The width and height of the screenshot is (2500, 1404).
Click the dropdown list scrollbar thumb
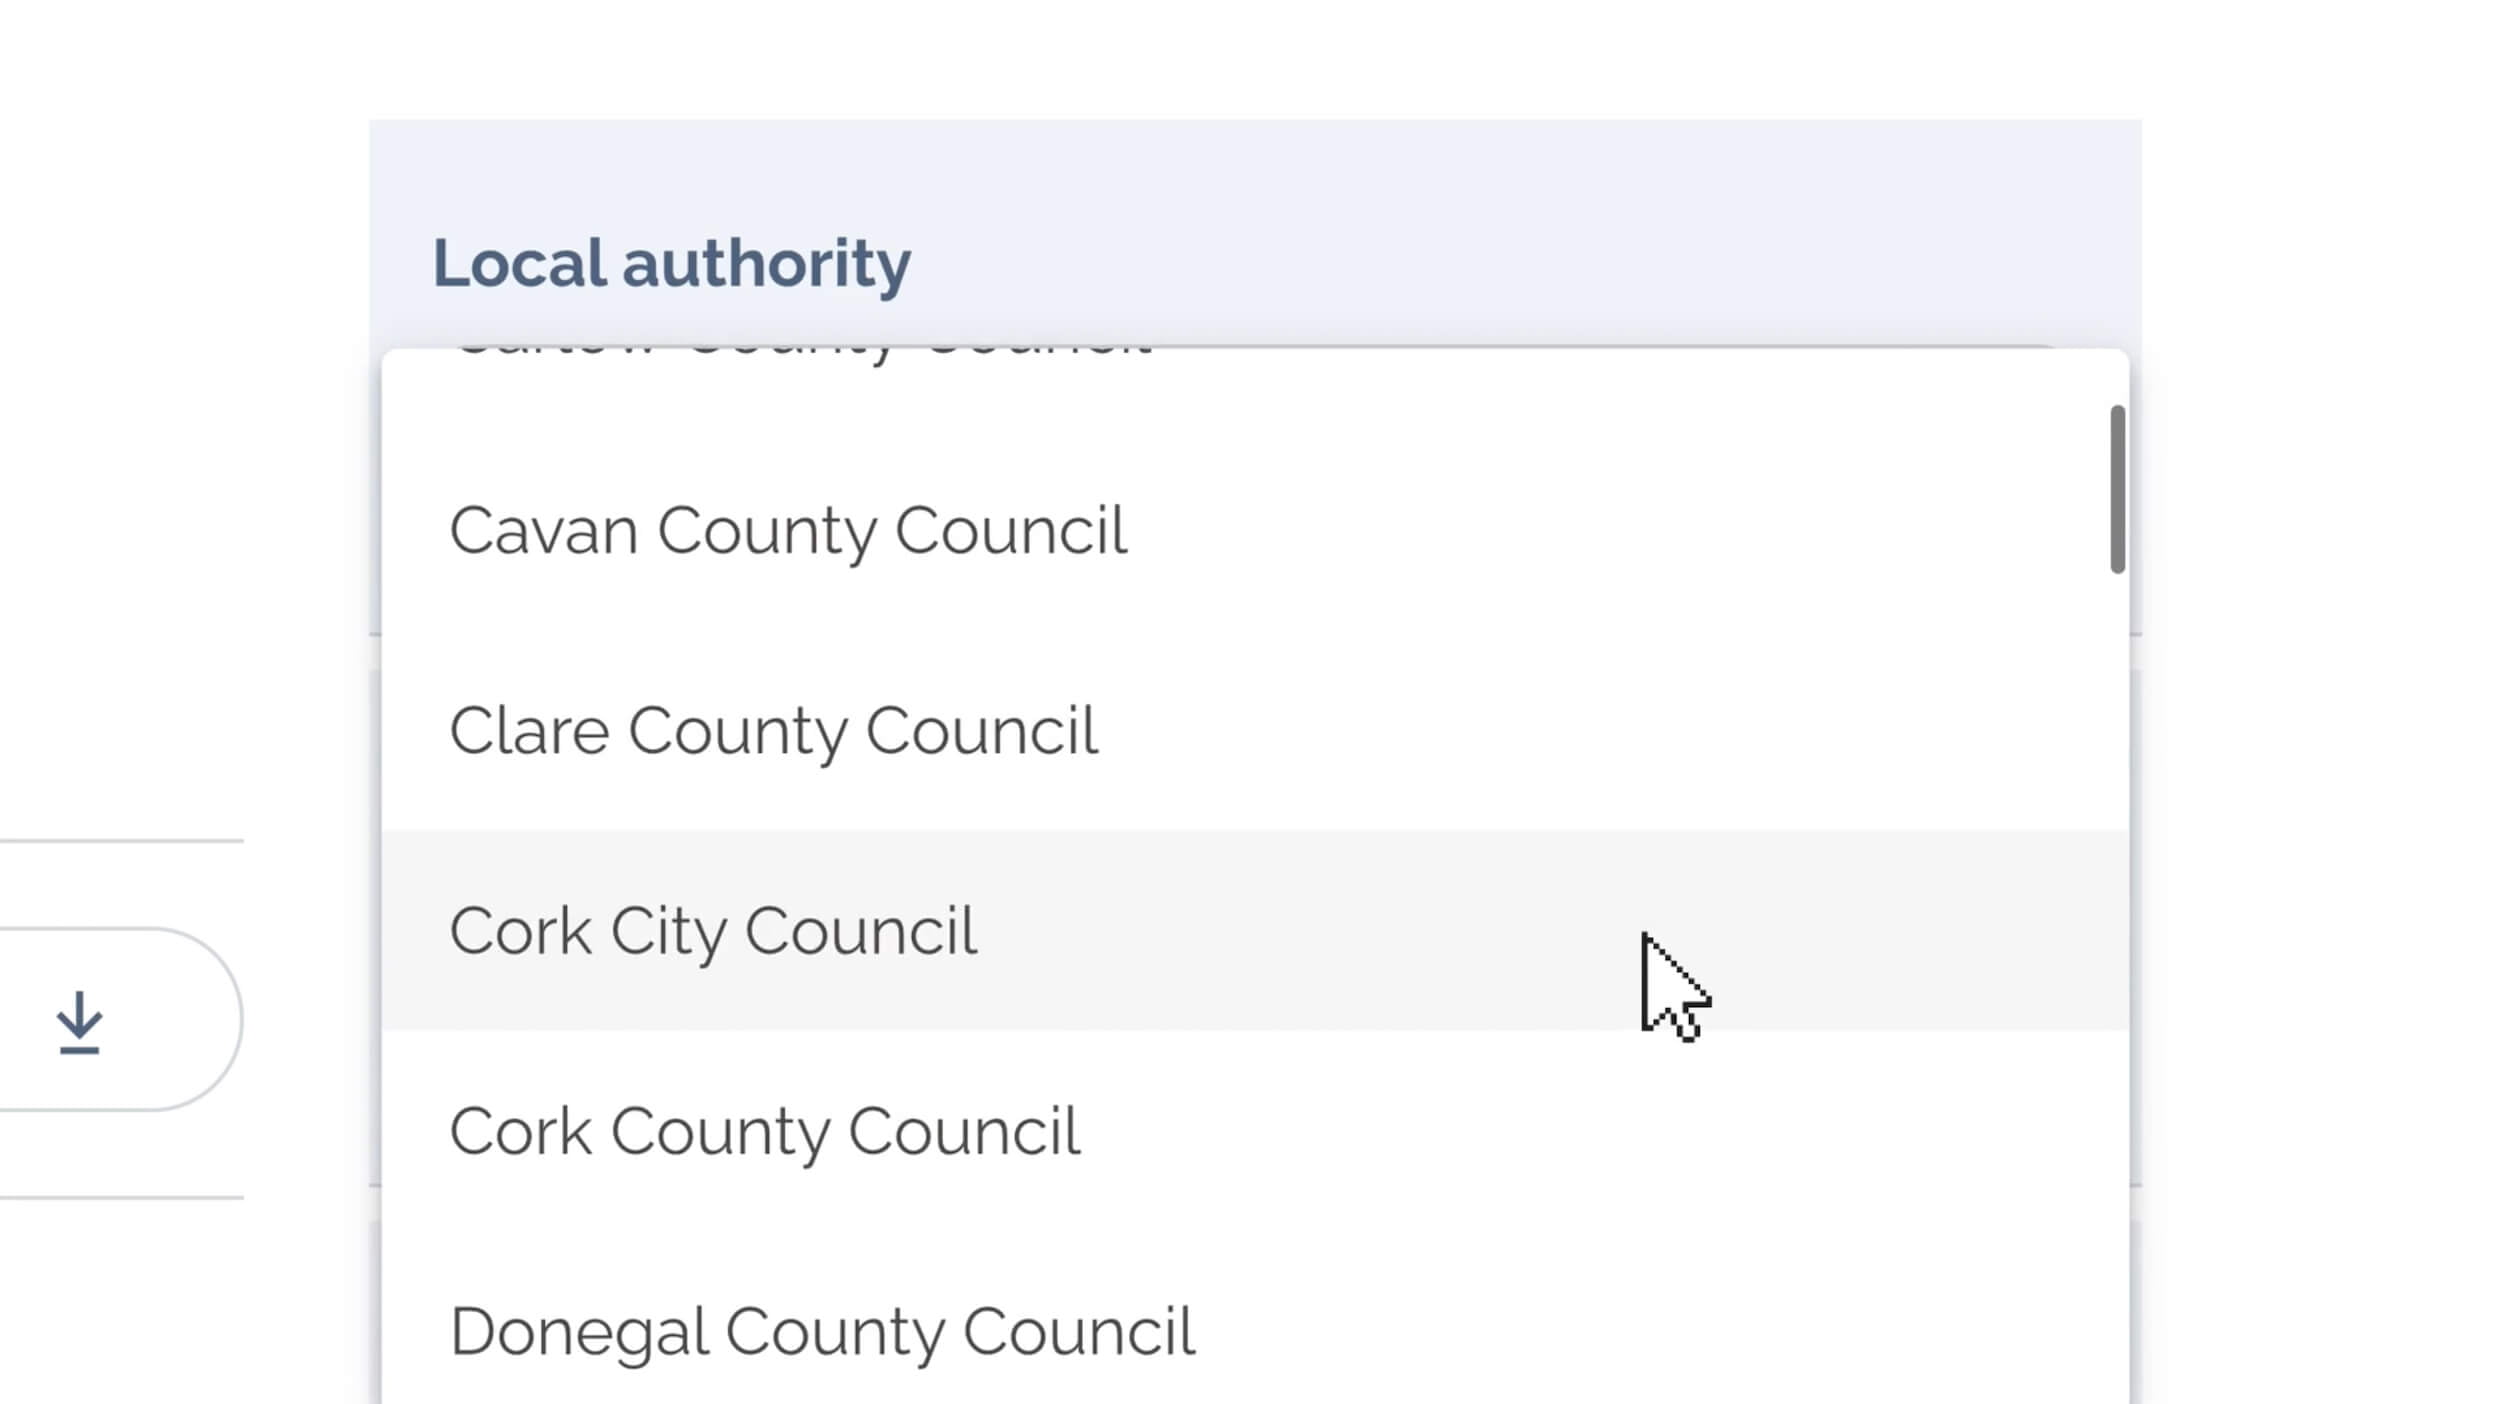(2117, 489)
